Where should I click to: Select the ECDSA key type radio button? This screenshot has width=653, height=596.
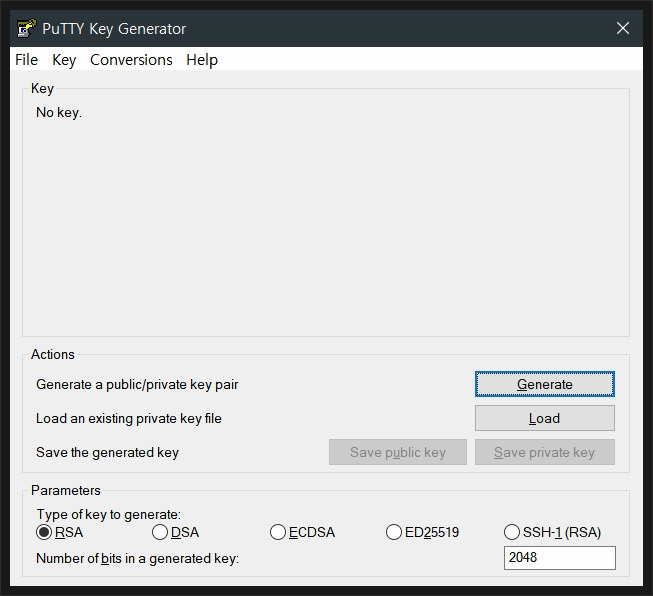click(278, 532)
